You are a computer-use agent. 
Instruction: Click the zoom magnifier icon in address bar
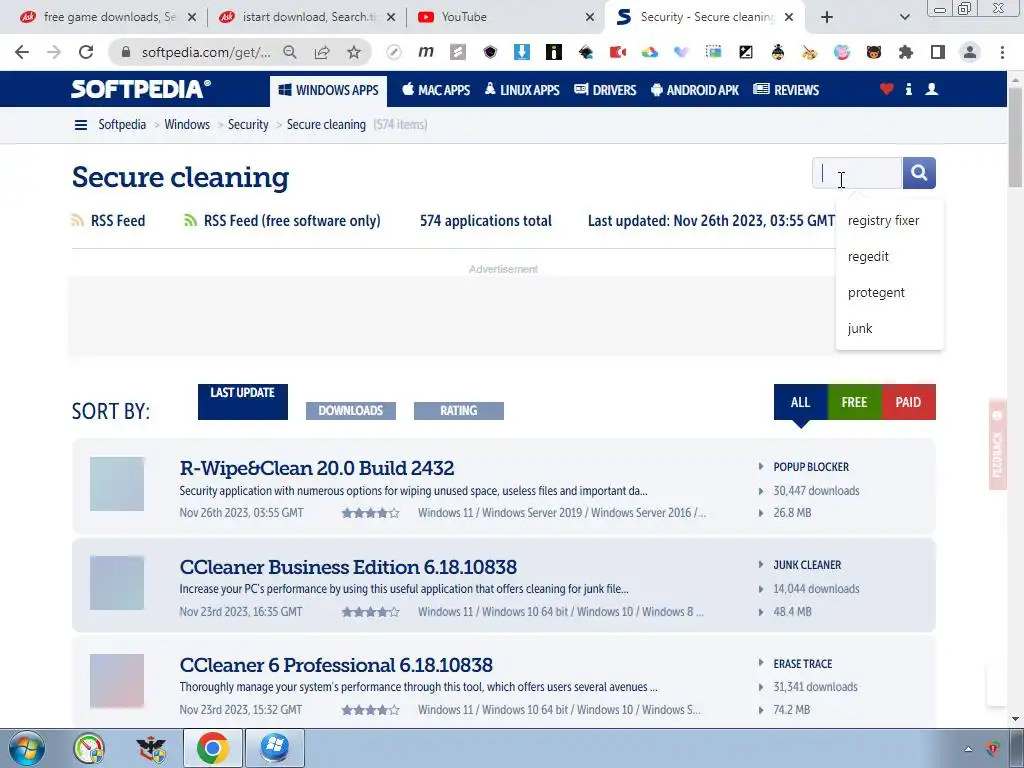[x=290, y=52]
